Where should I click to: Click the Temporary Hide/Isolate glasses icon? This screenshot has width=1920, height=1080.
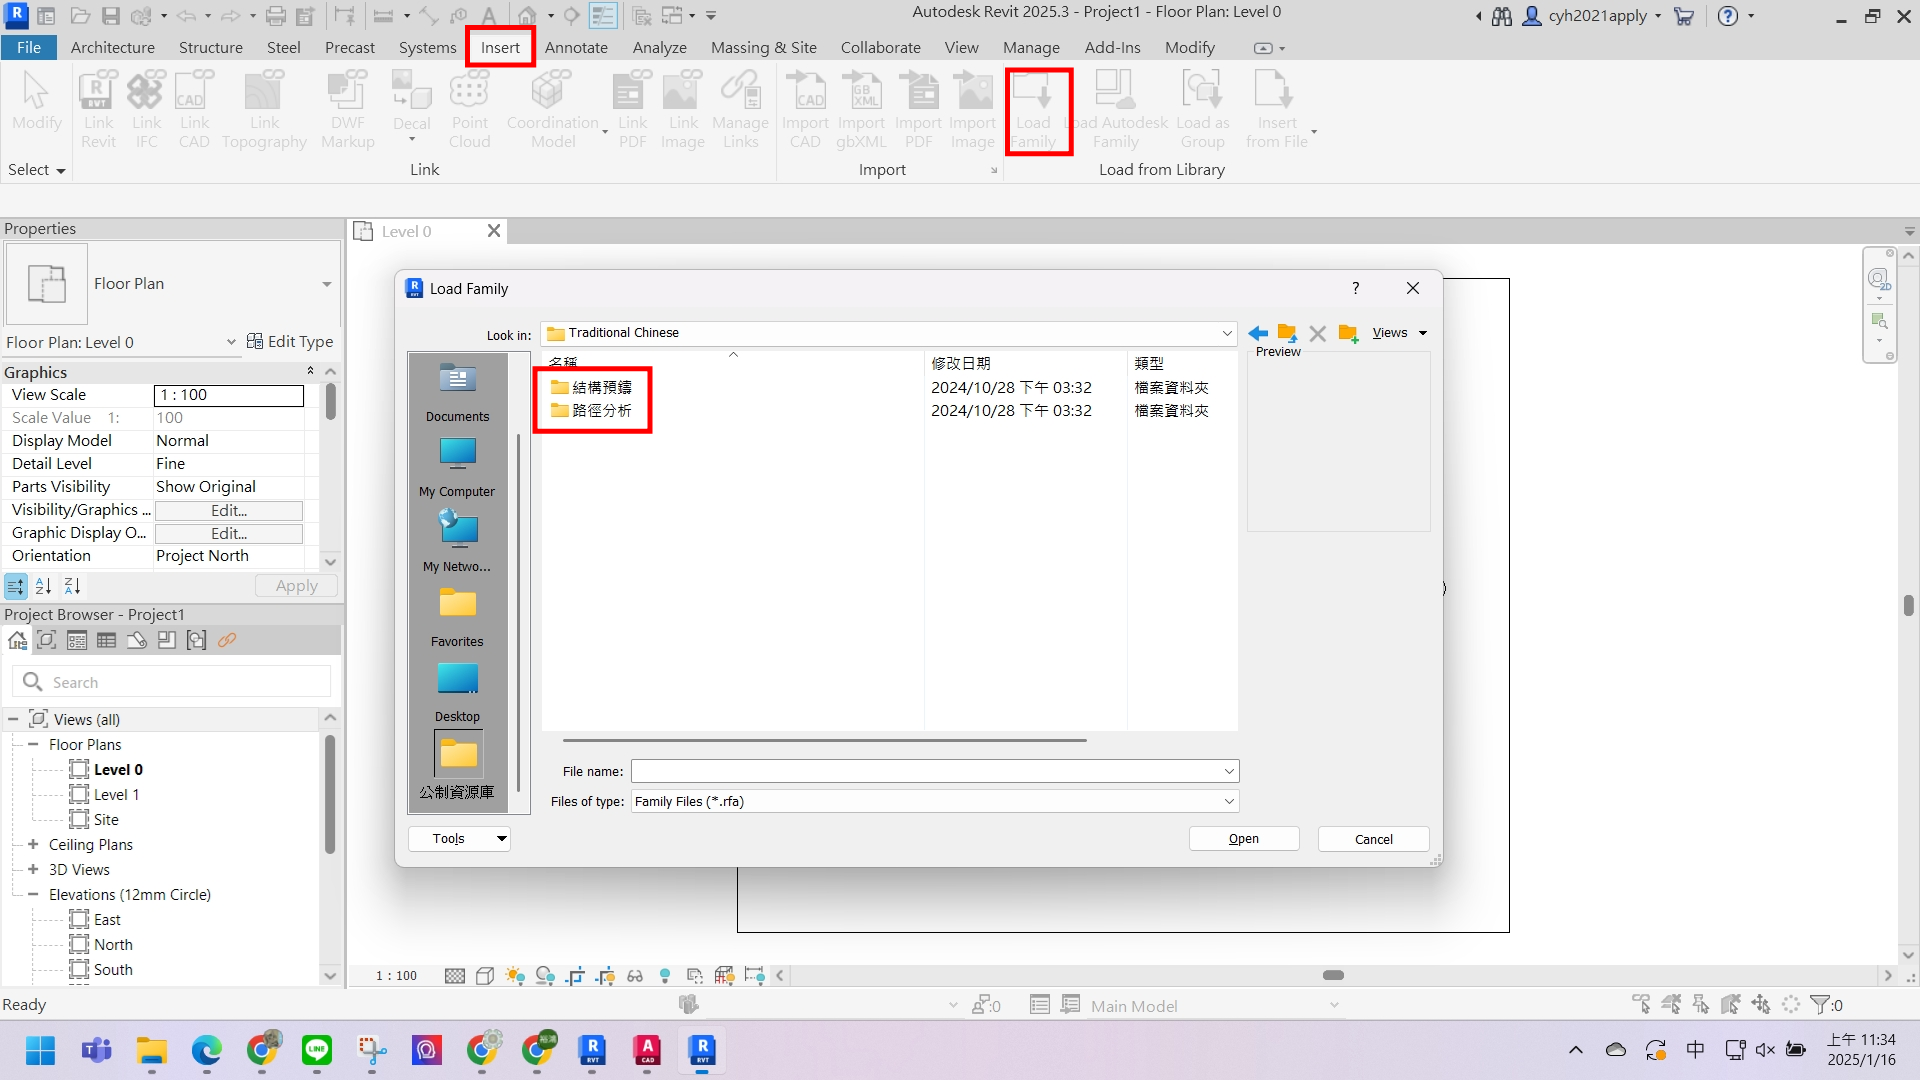click(635, 976)
